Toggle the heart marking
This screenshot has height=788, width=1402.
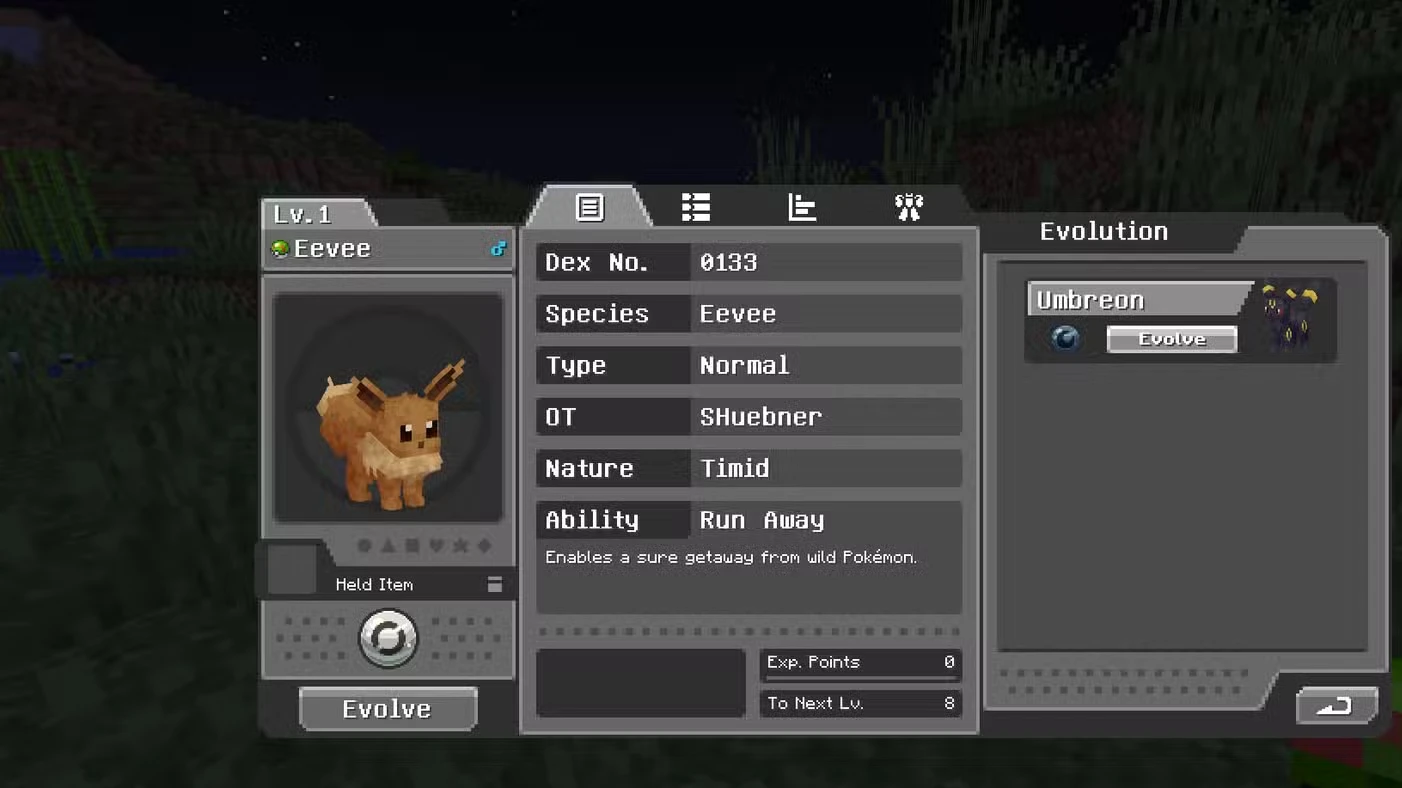(436, 546)
